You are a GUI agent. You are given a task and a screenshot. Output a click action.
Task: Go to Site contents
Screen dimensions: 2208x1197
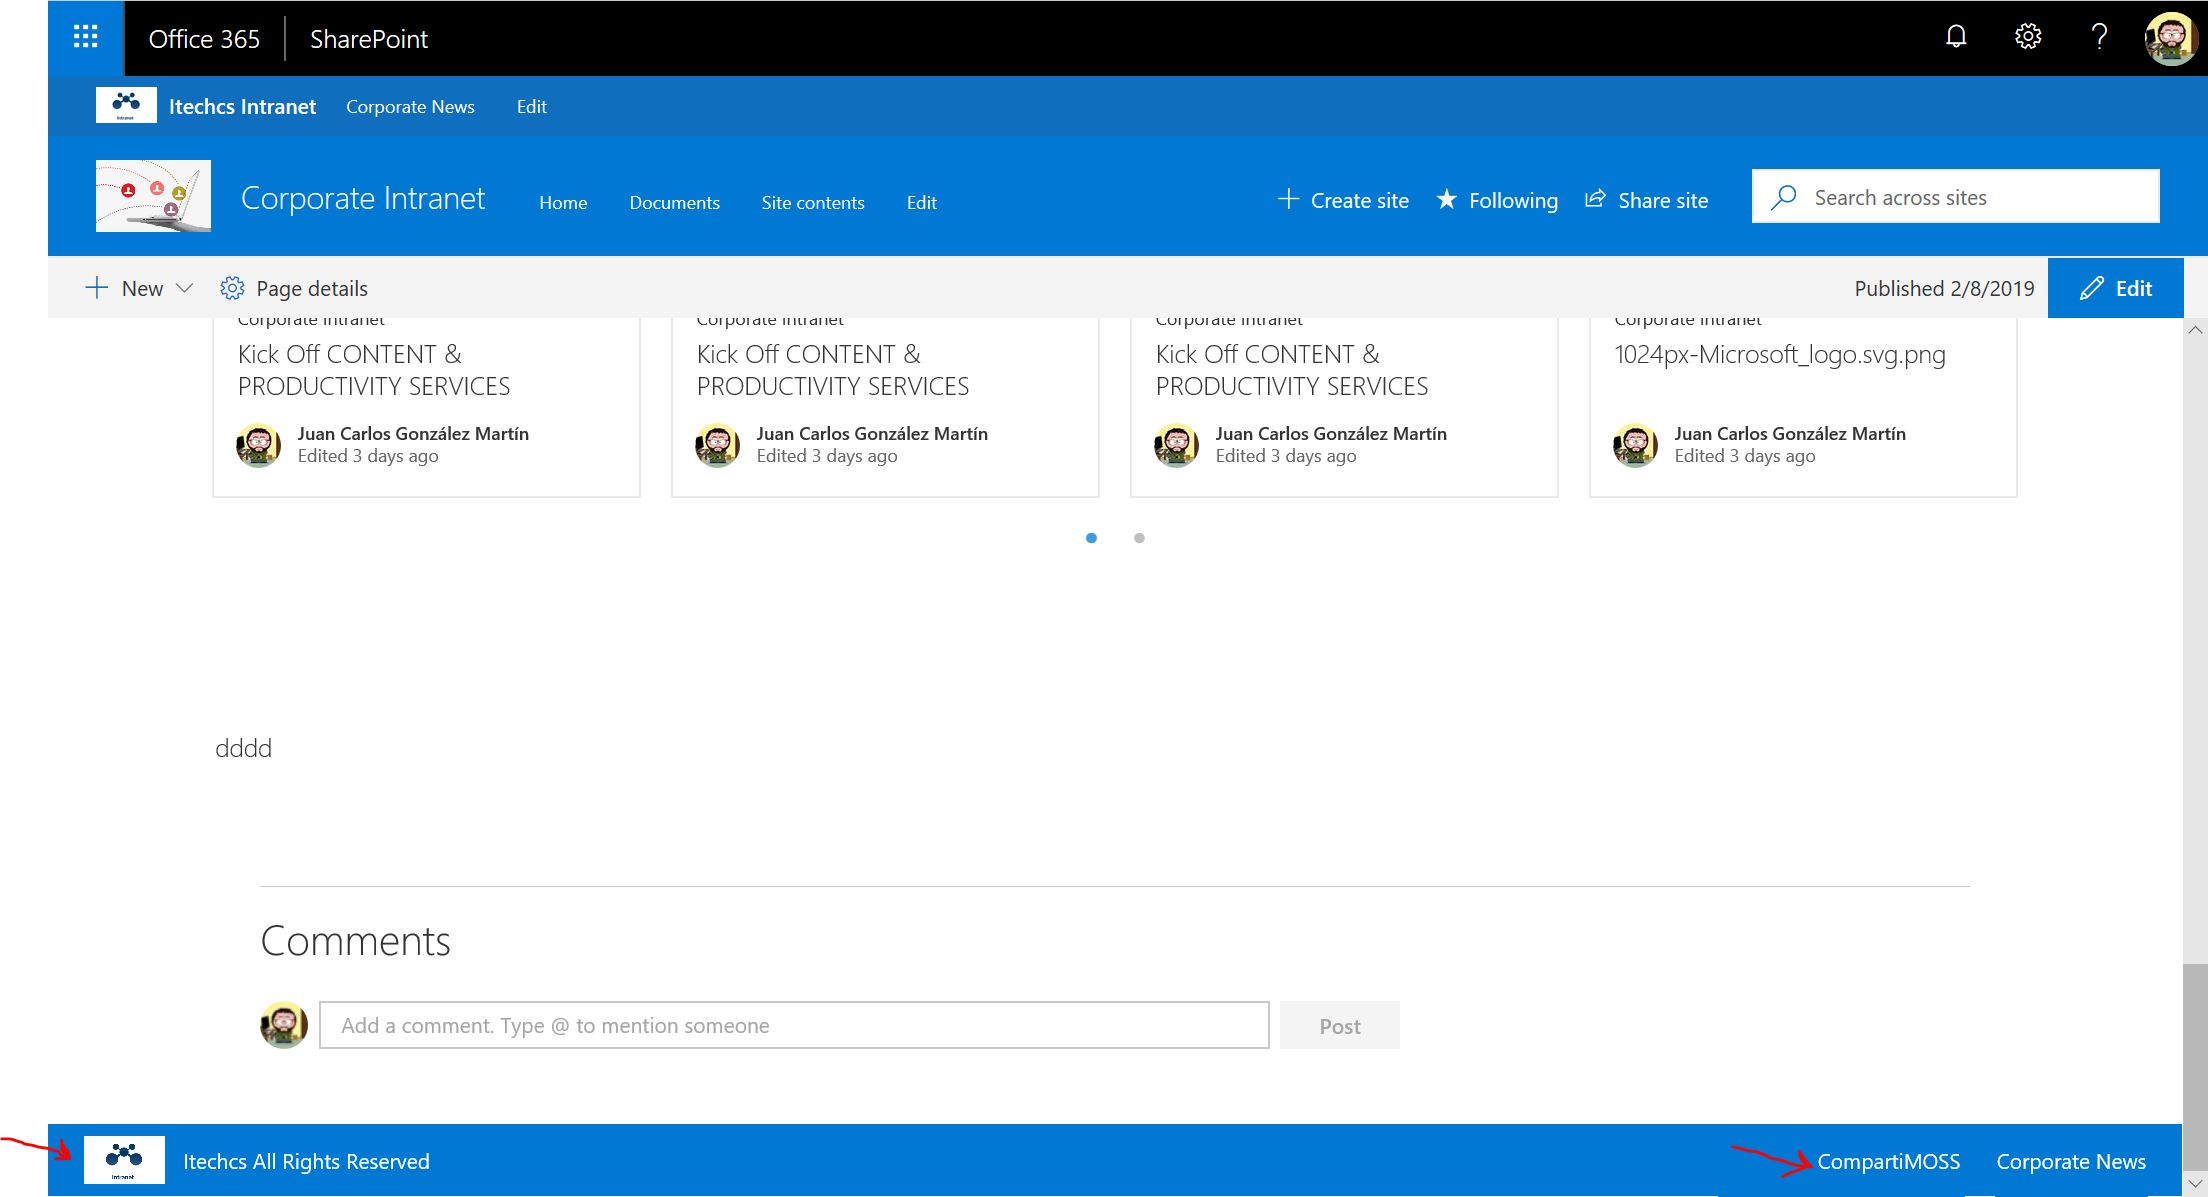click(812, 203)
